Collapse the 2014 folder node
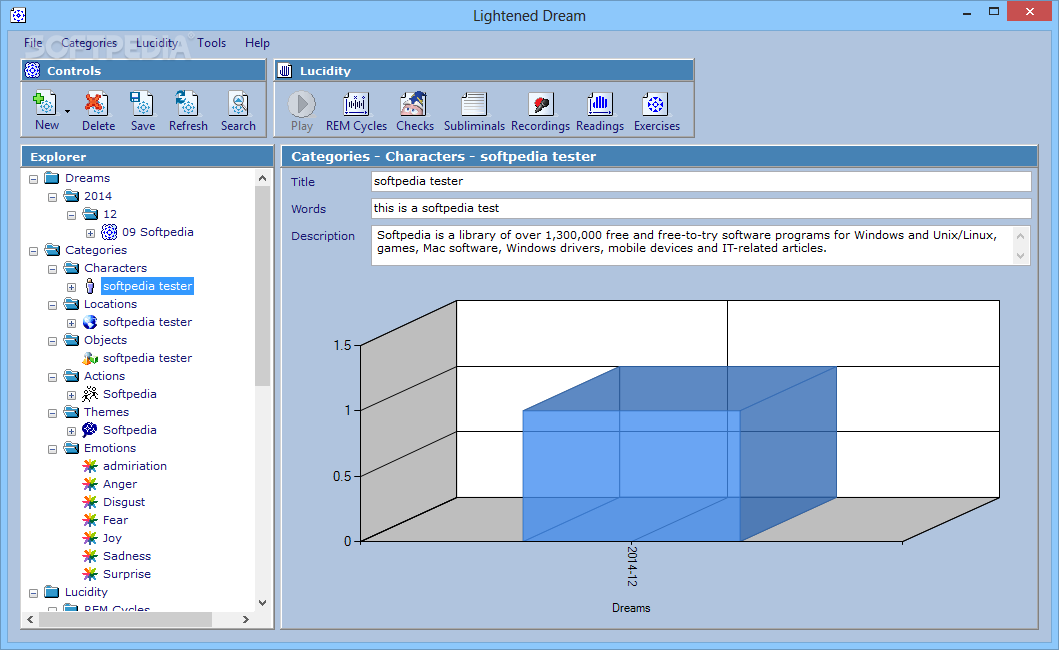Image resolution: width=1059 pixels, height=650 pixels. (53, 197)
